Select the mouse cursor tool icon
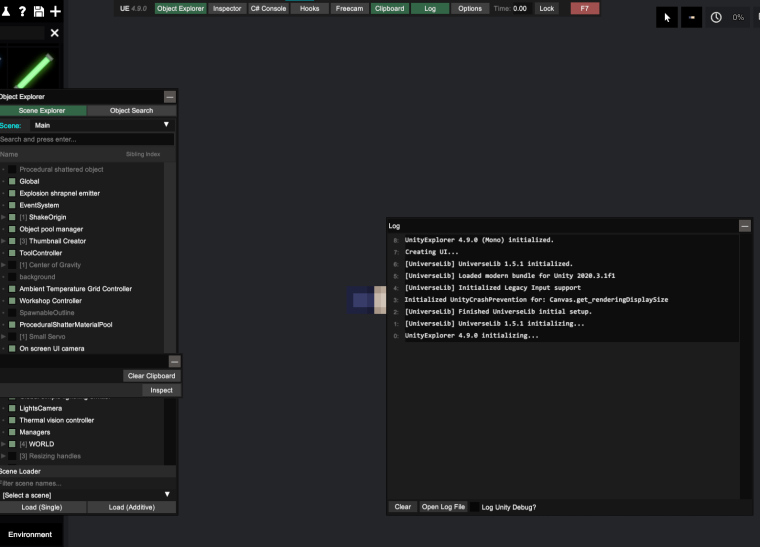760x547 pixels. (667, 17)
